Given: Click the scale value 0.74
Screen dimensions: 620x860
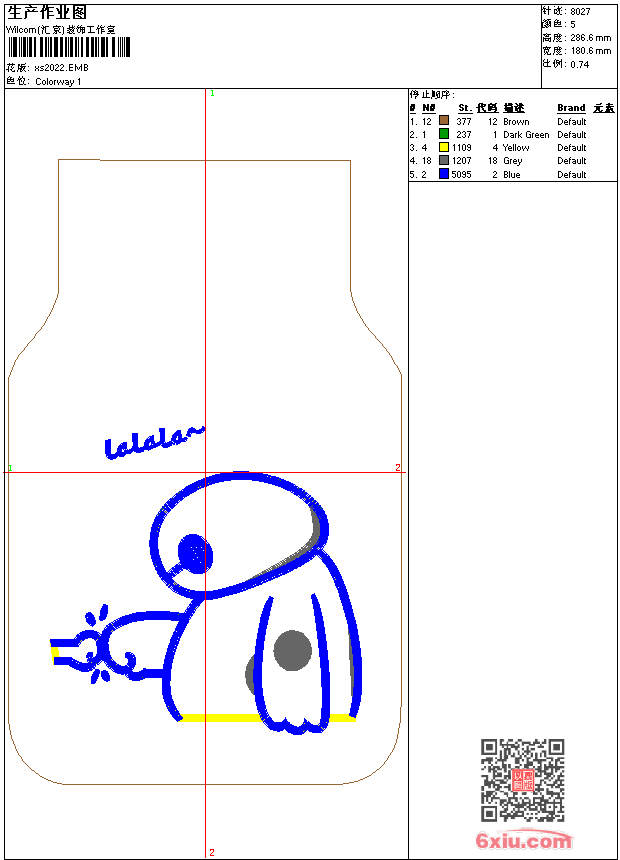Looking at the screenshot, I should [x=579, y=65].
